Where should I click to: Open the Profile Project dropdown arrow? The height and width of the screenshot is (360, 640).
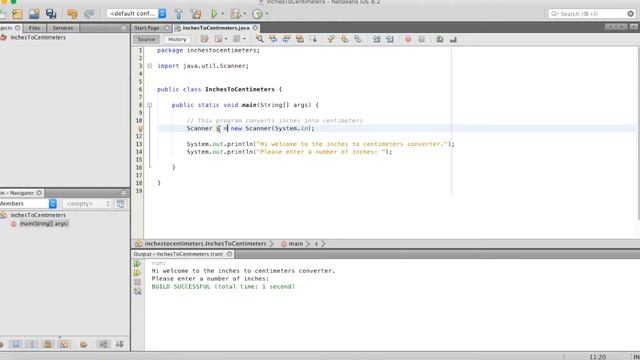pos(267,14)
